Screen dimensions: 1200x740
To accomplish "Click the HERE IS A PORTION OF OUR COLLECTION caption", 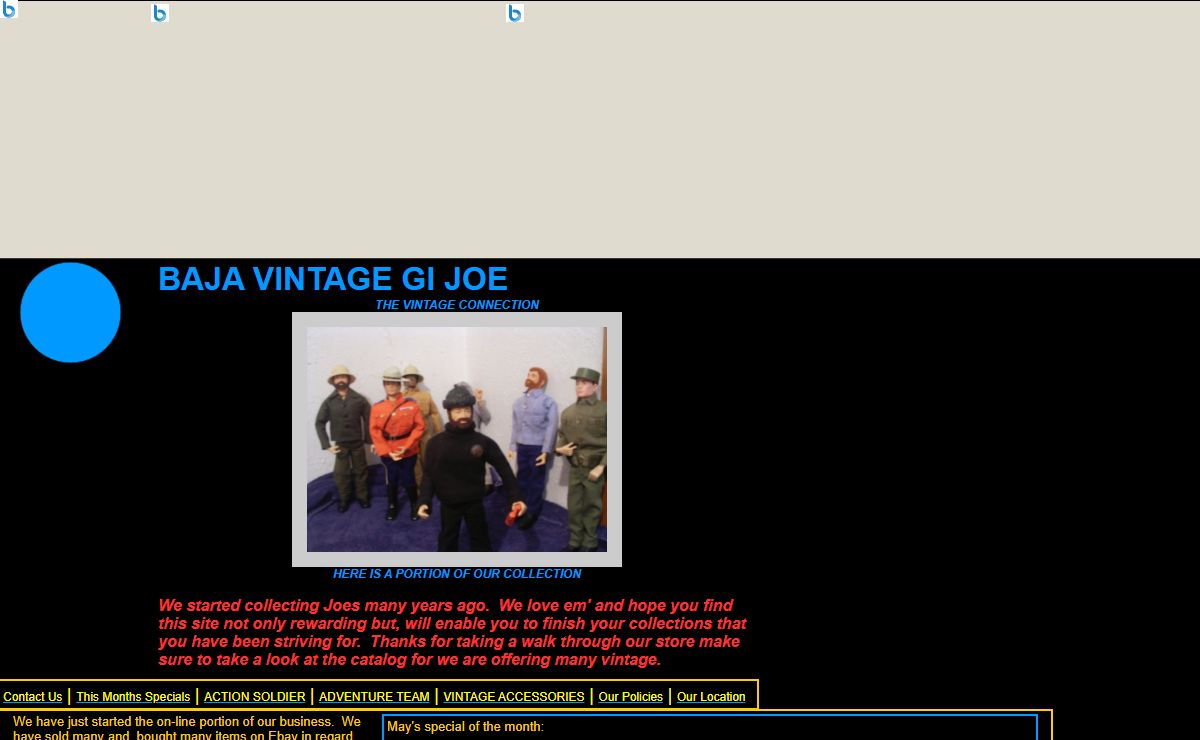I will tap(457, 574).
